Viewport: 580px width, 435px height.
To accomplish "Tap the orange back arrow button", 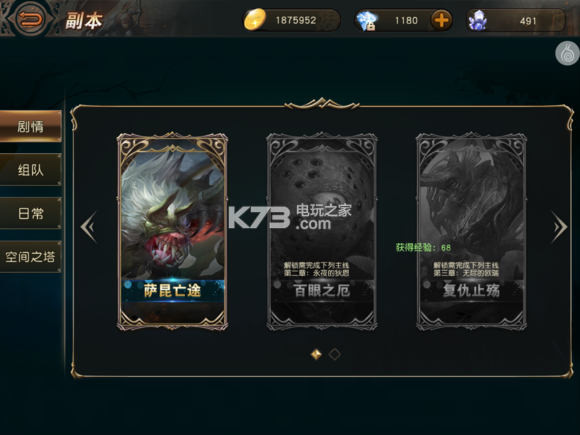I will [31, 18].
